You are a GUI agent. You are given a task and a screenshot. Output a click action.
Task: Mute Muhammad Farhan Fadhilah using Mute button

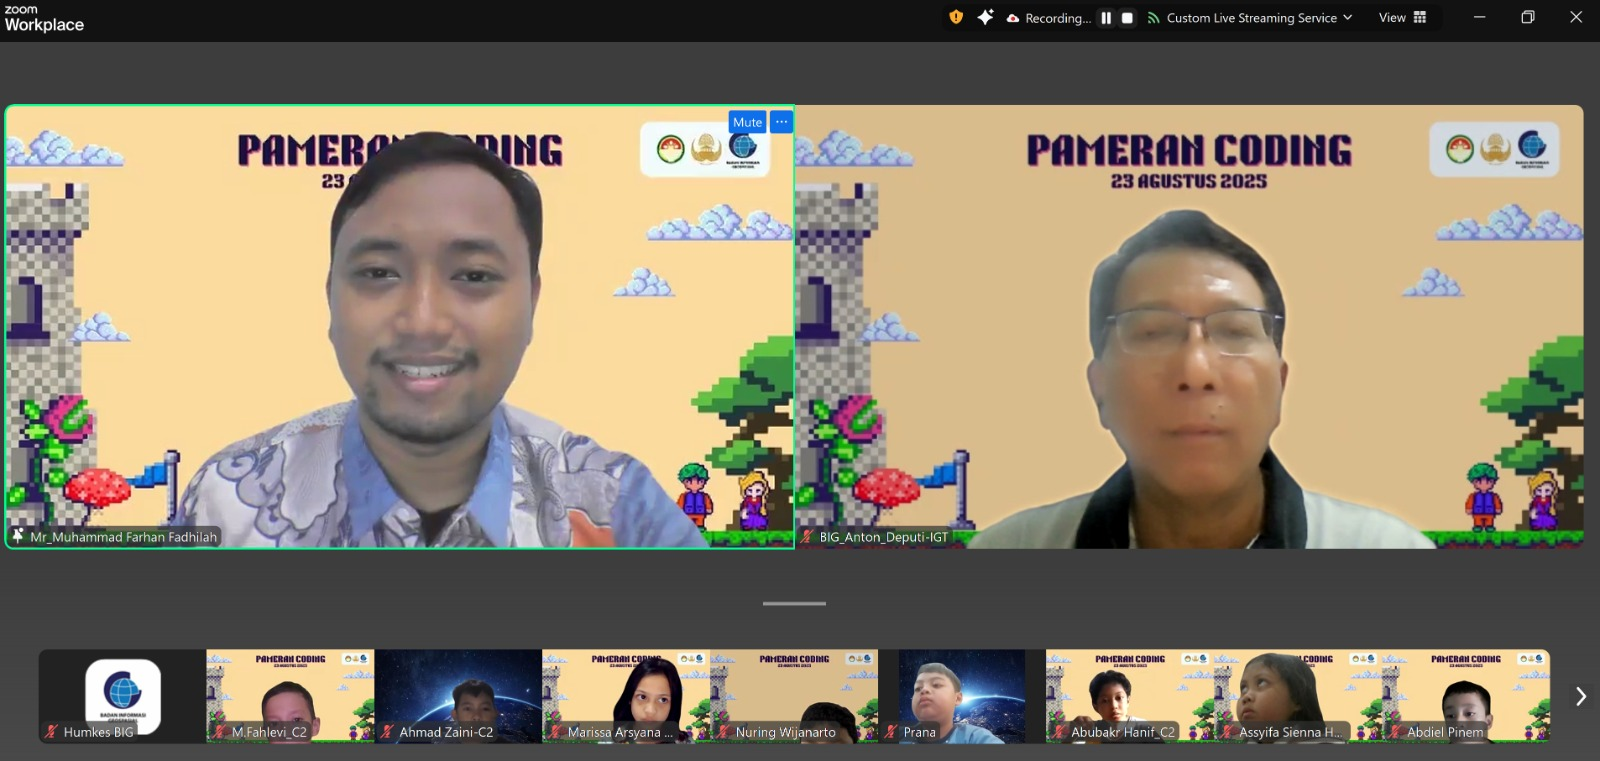747,122
